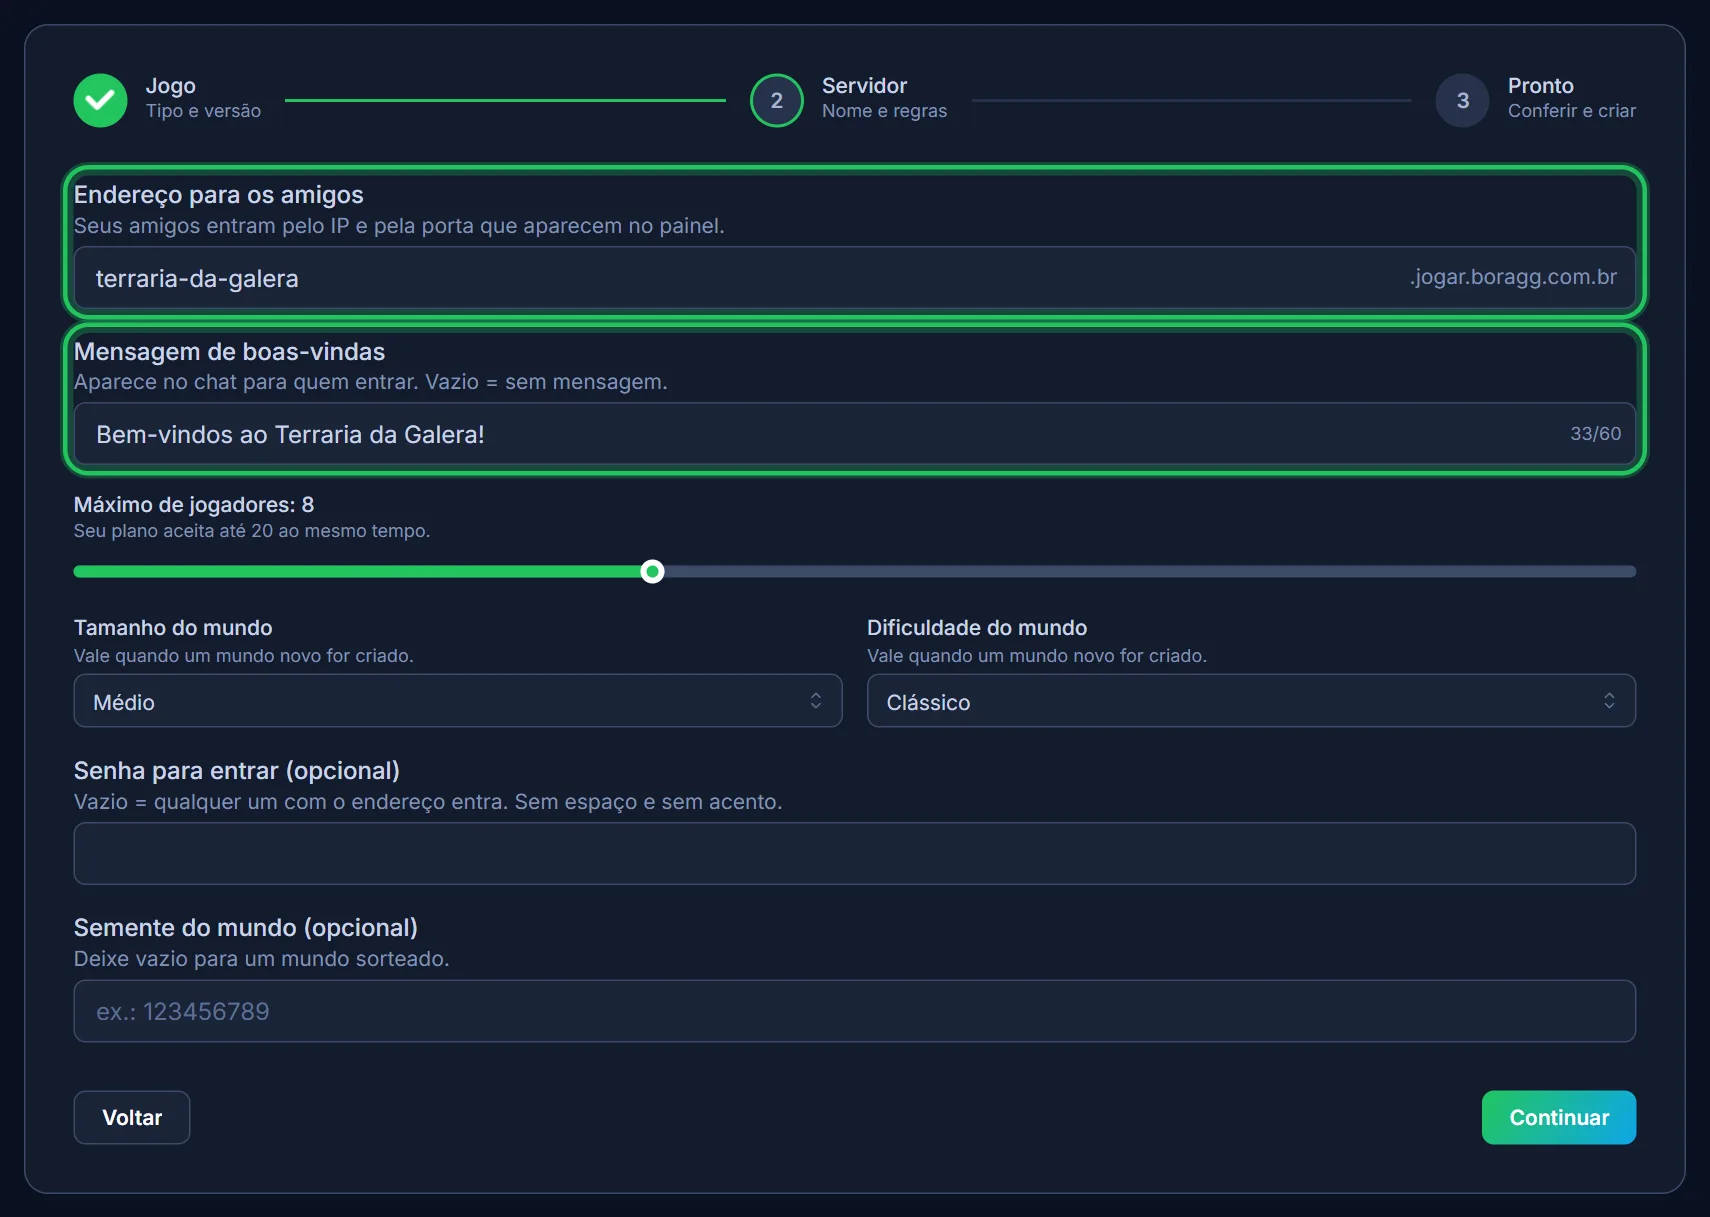Click the .jogar.boragg.com.br domain suffix
The height and width of the screenshot is (1217, 1710).
(1513, 277)
